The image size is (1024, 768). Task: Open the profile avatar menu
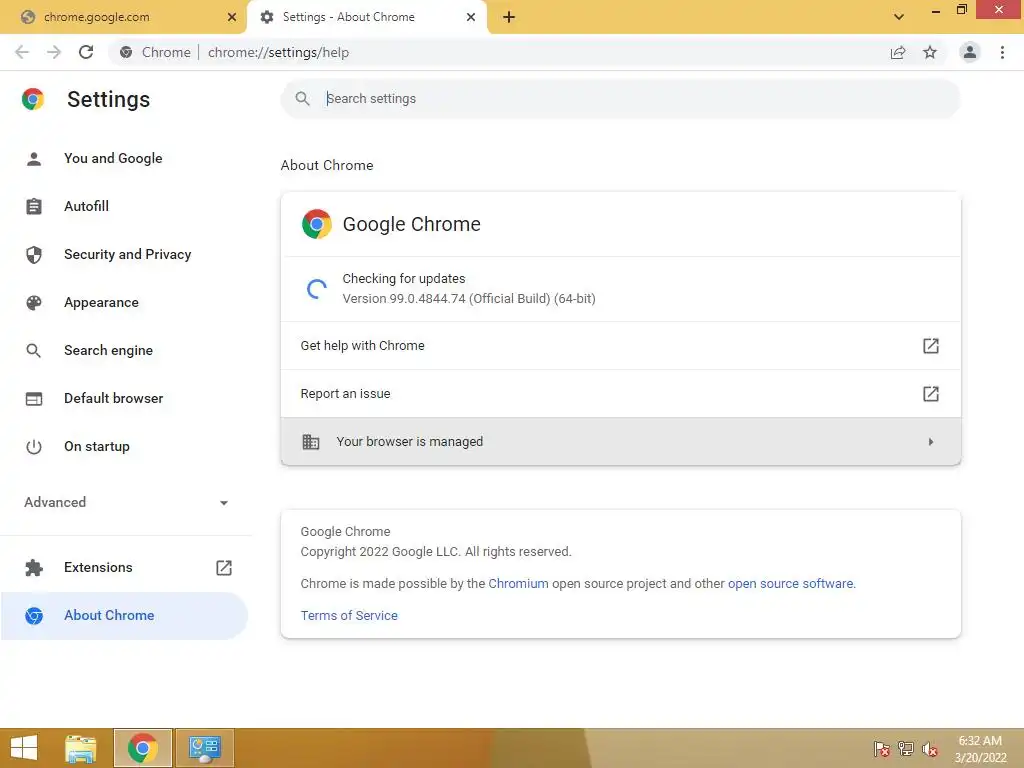tap(970, 52)
